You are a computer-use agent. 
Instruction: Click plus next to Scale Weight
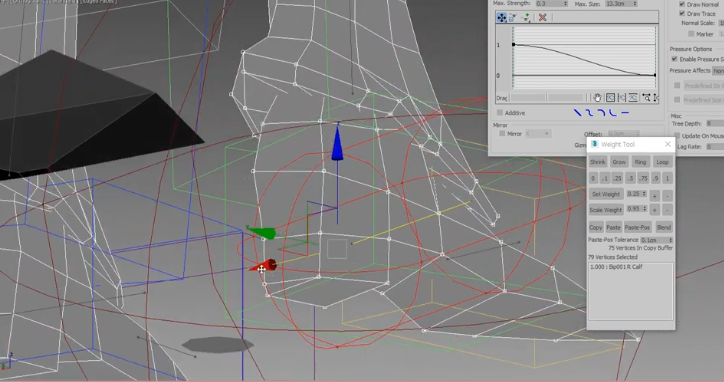pos(655,210)
